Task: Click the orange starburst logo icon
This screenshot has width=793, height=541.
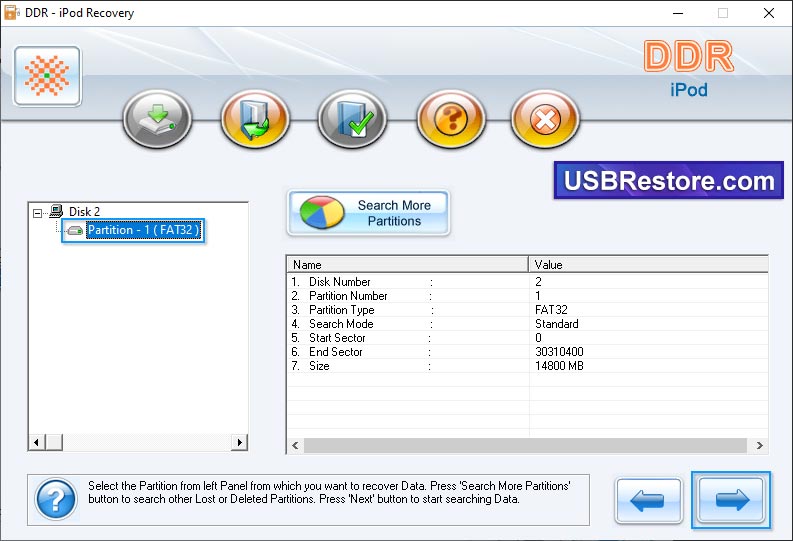Action: [47, 76]
